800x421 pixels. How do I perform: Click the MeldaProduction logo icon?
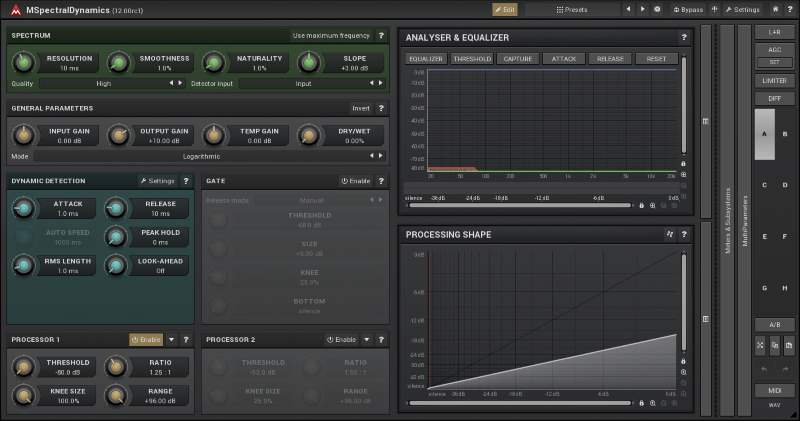tap(15, 9)
